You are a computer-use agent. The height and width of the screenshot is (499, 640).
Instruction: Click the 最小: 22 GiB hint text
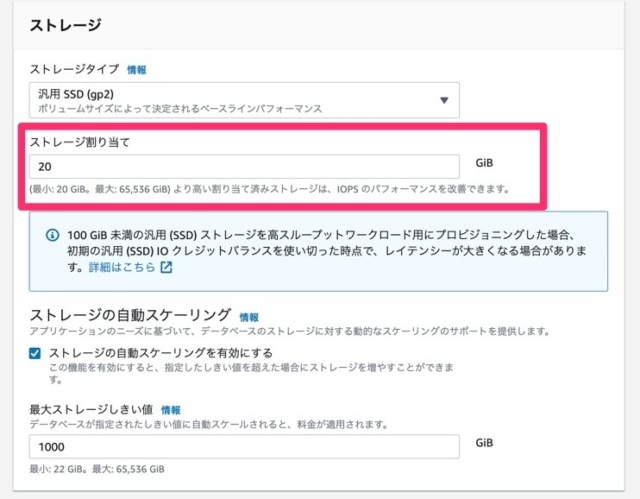[62, 469]
